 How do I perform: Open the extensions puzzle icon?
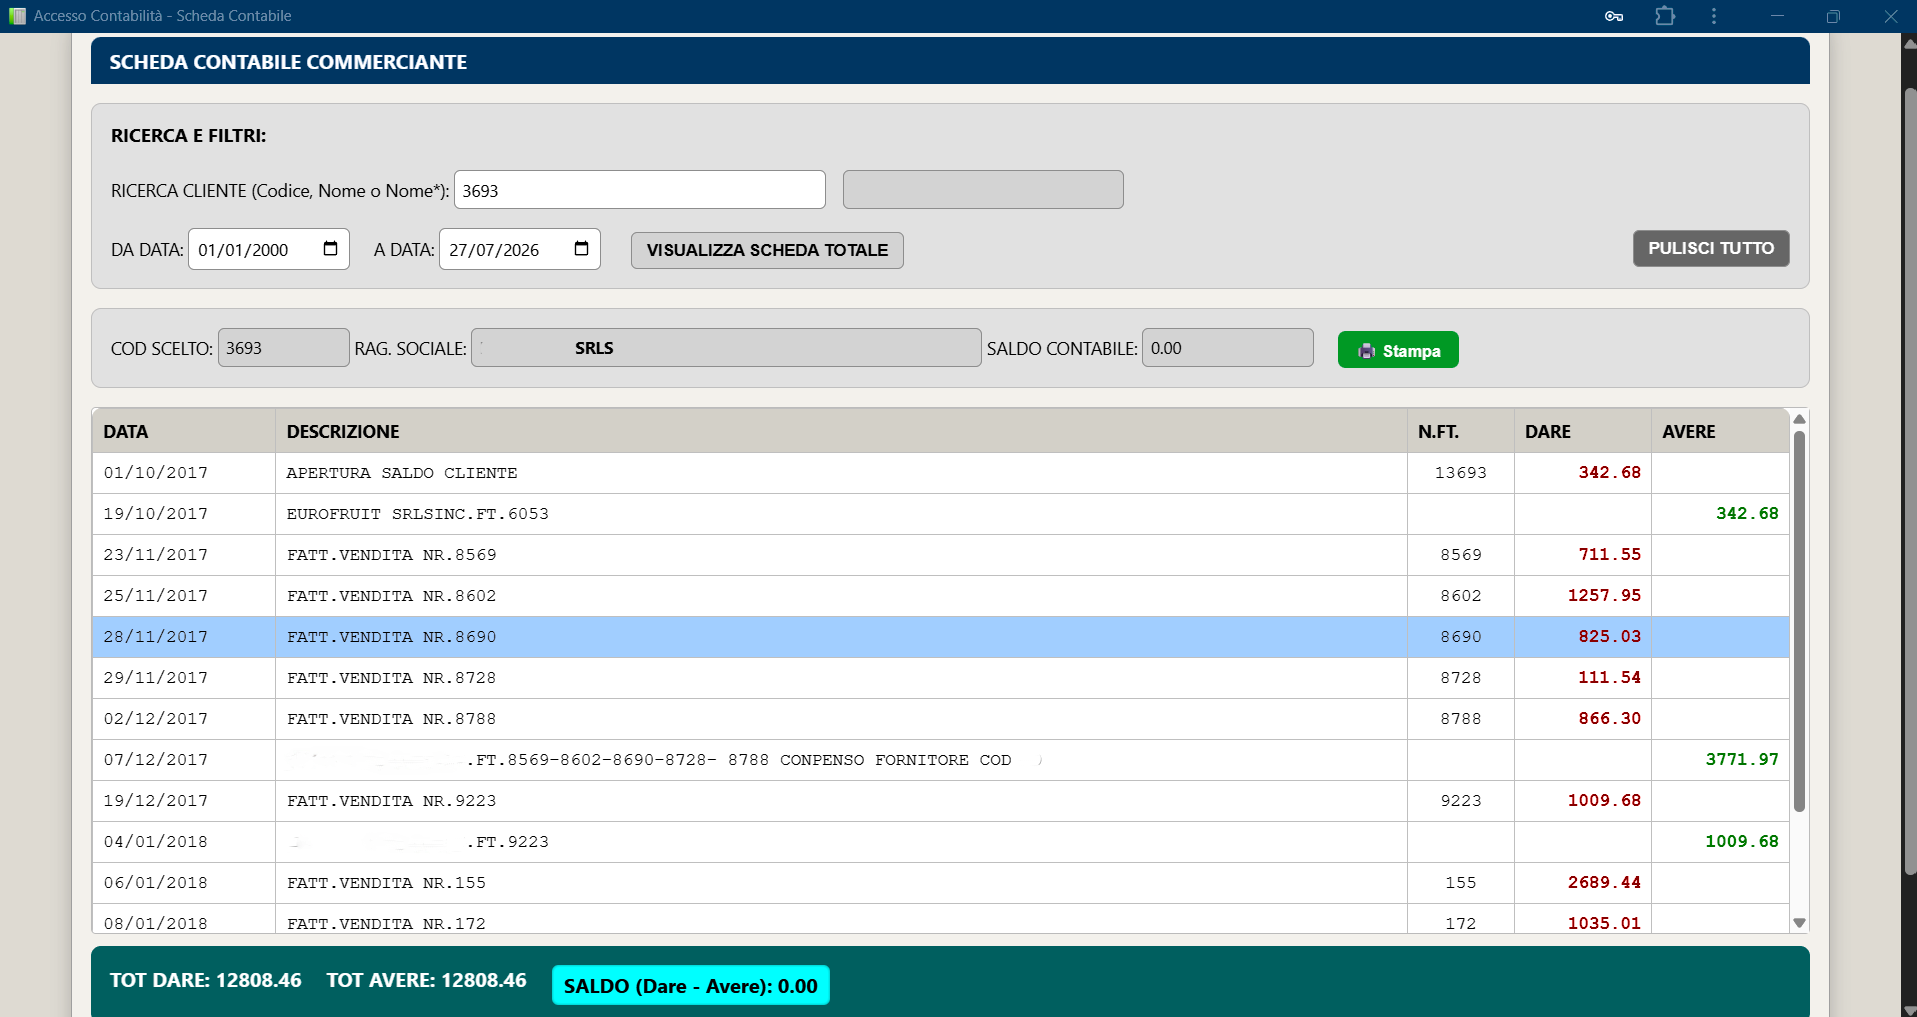pos(1665,16)
